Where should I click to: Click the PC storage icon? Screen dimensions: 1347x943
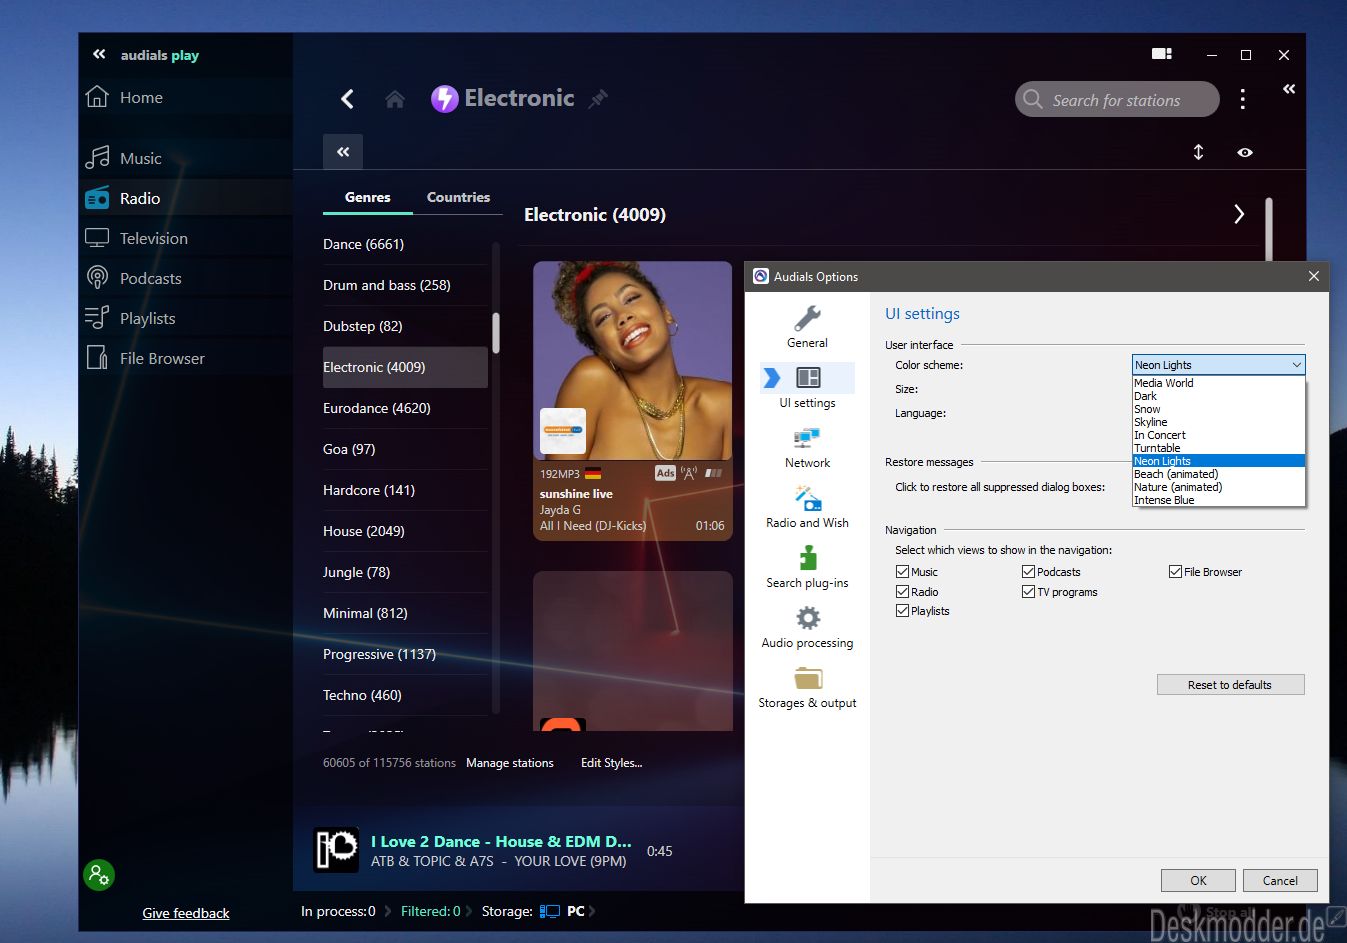(549, 911)
